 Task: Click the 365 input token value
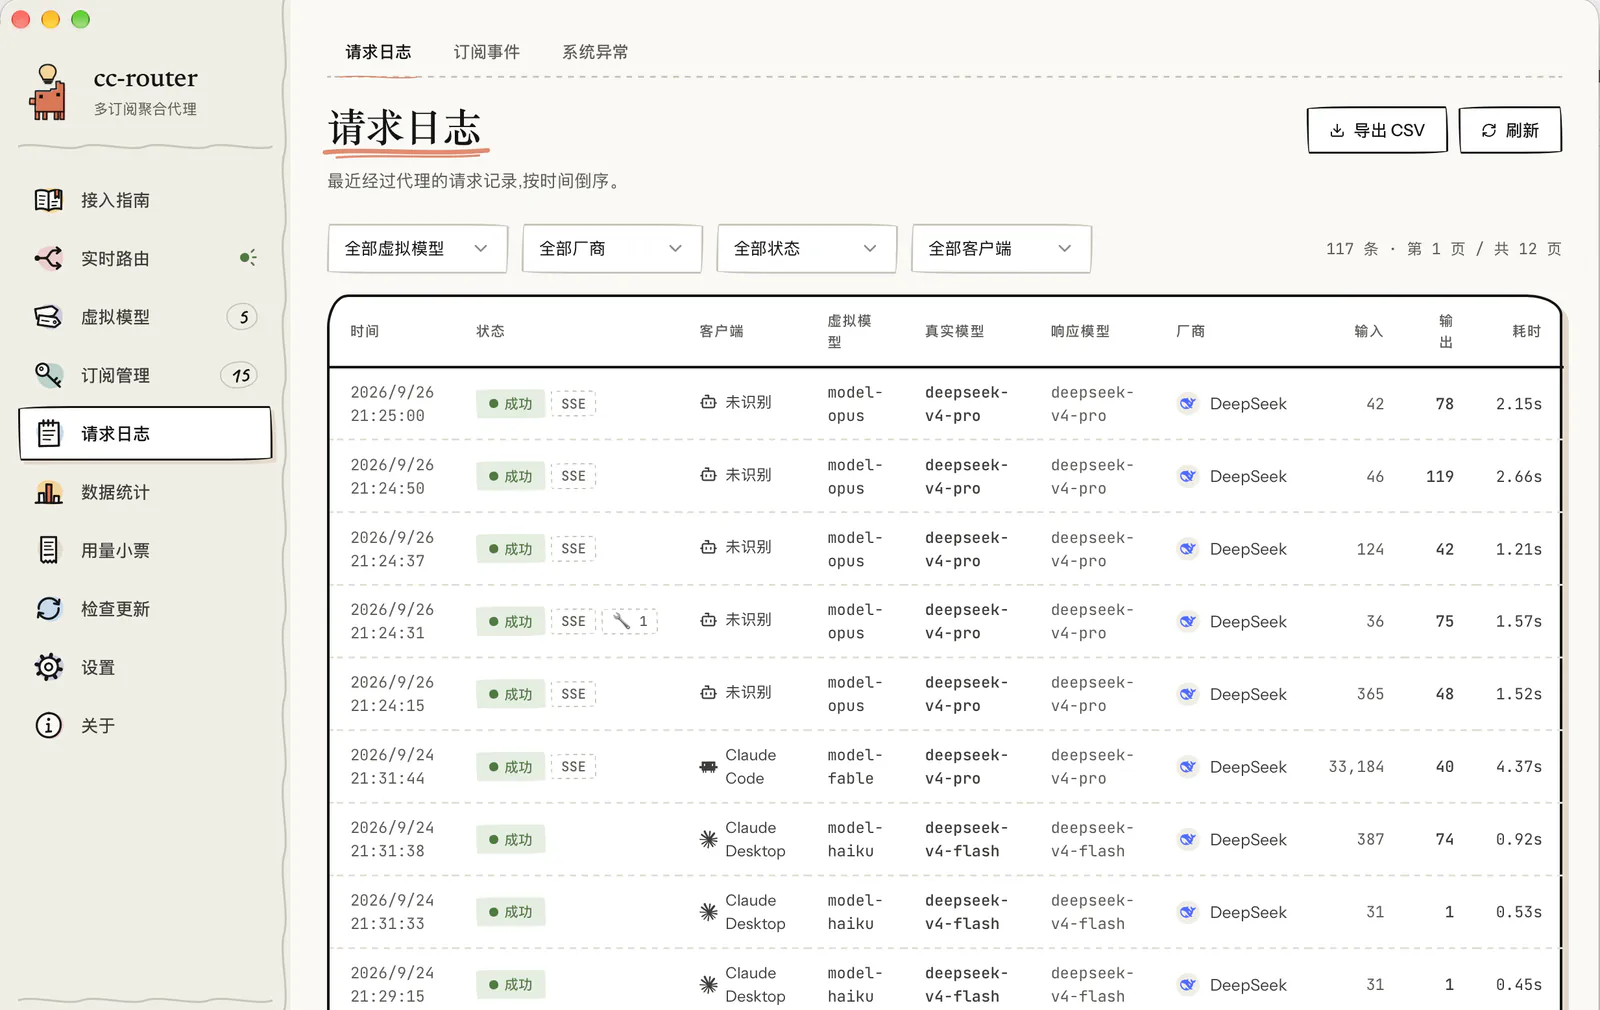pos(1370,694)
